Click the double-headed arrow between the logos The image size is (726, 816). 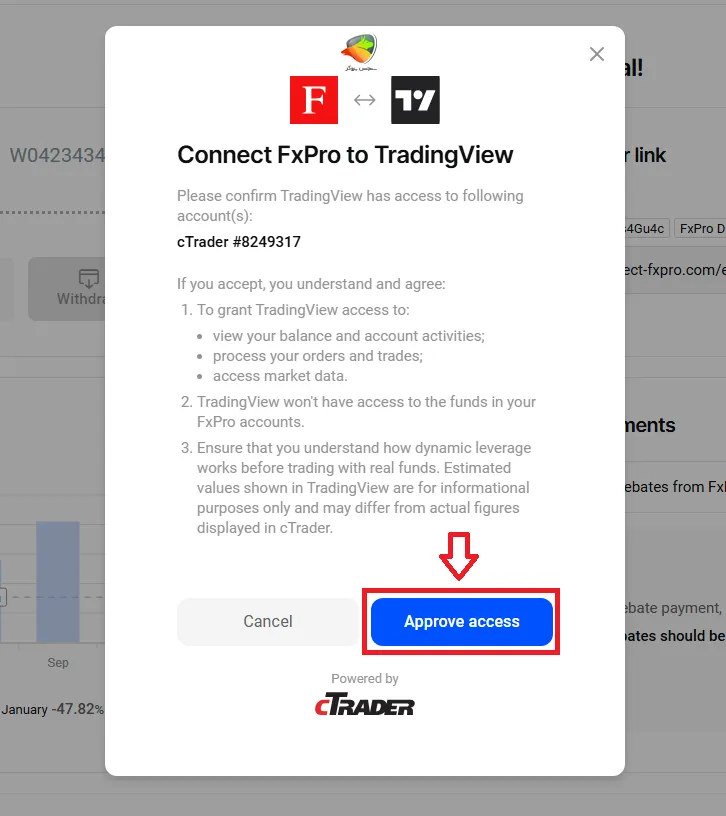point(364,100)
